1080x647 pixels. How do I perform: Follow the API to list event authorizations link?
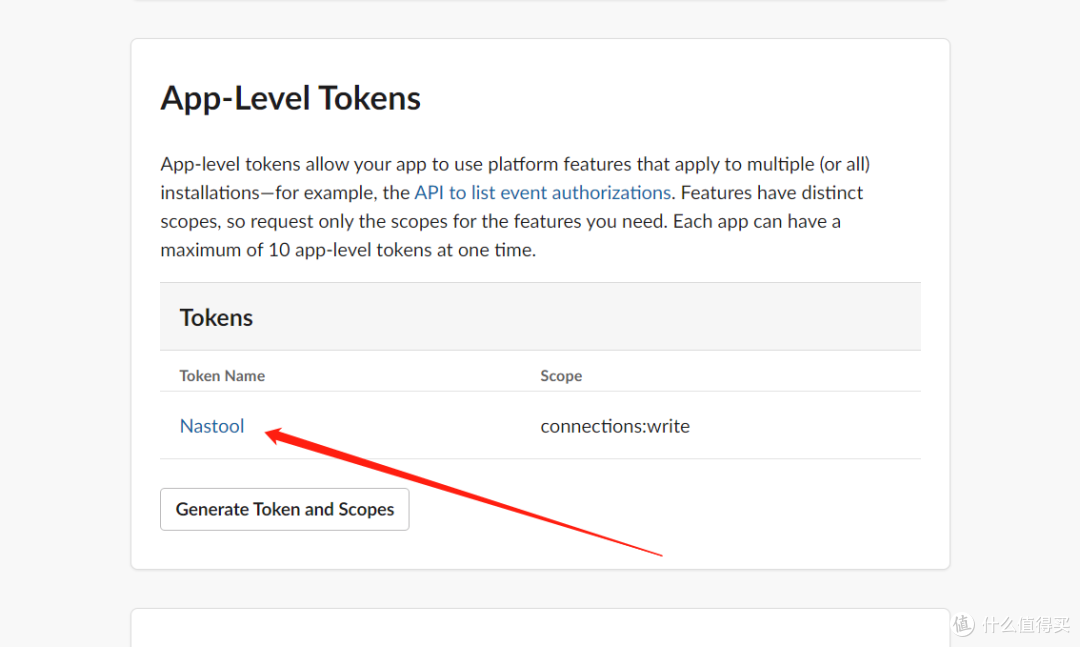542,192
